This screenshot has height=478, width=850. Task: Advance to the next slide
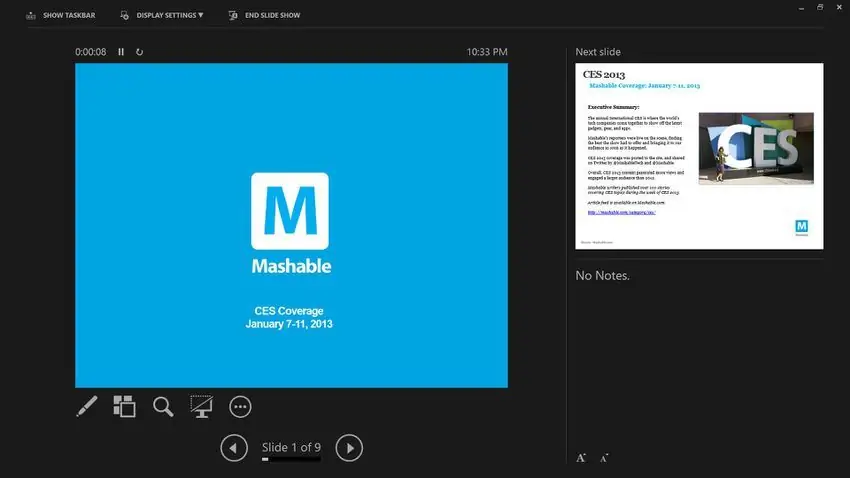point(349,448)
